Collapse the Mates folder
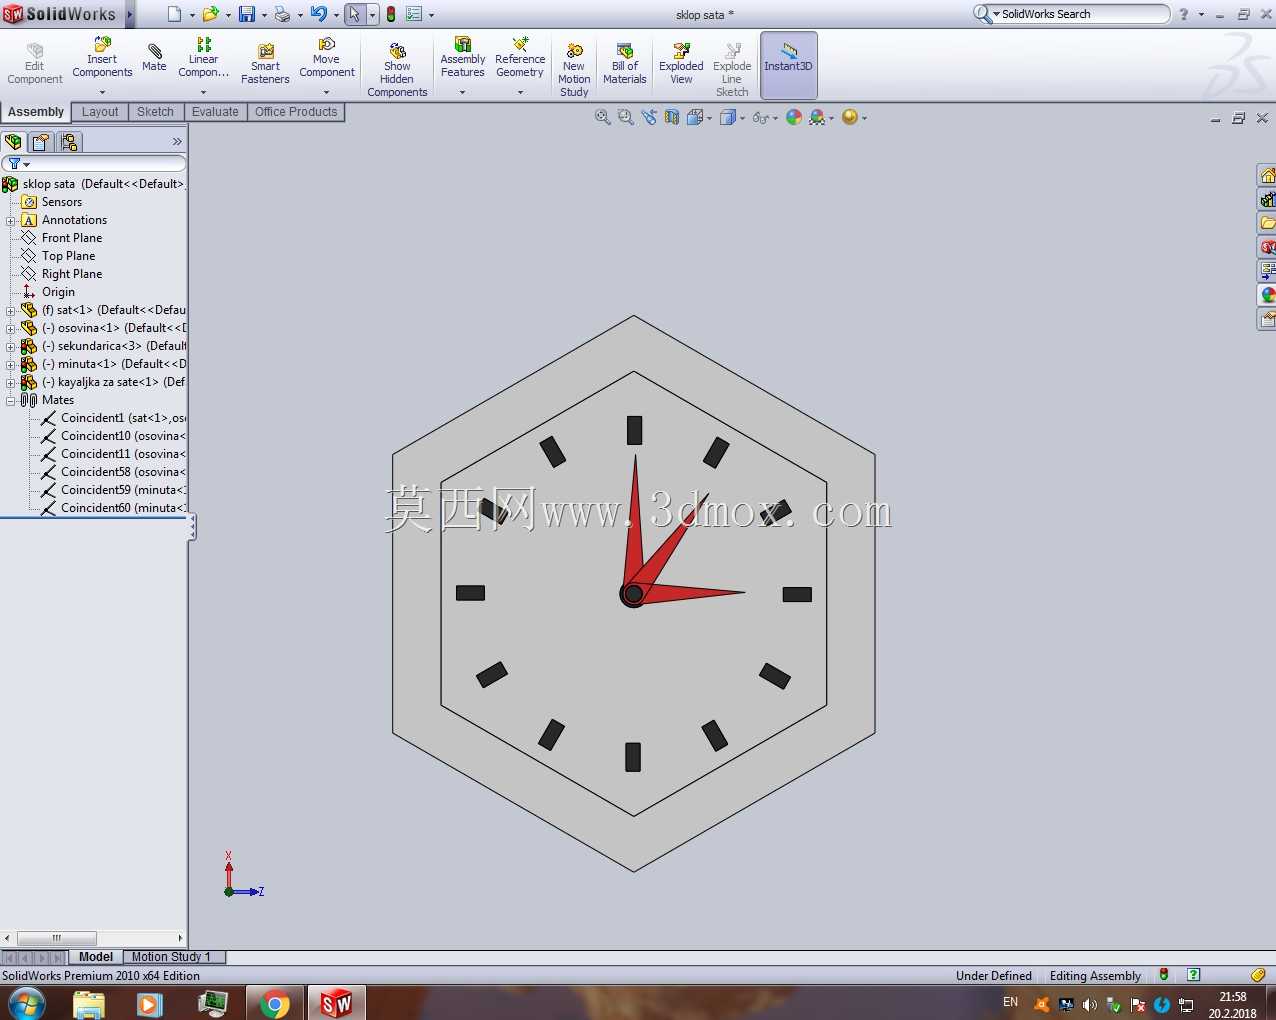 point(11,401)
